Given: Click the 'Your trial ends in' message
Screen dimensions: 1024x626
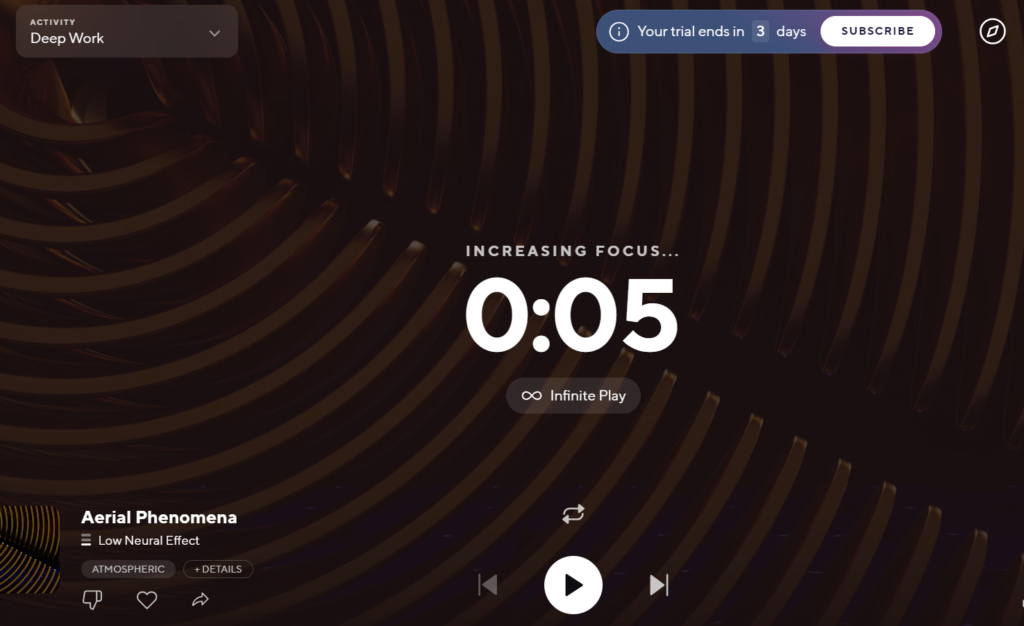Looking at the screenshot, I should click(x=690, y=31).
